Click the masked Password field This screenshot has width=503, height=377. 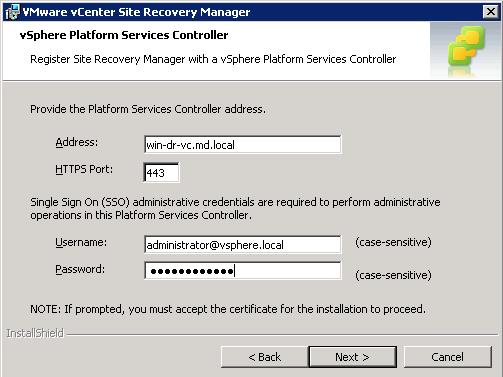(243, 270)
